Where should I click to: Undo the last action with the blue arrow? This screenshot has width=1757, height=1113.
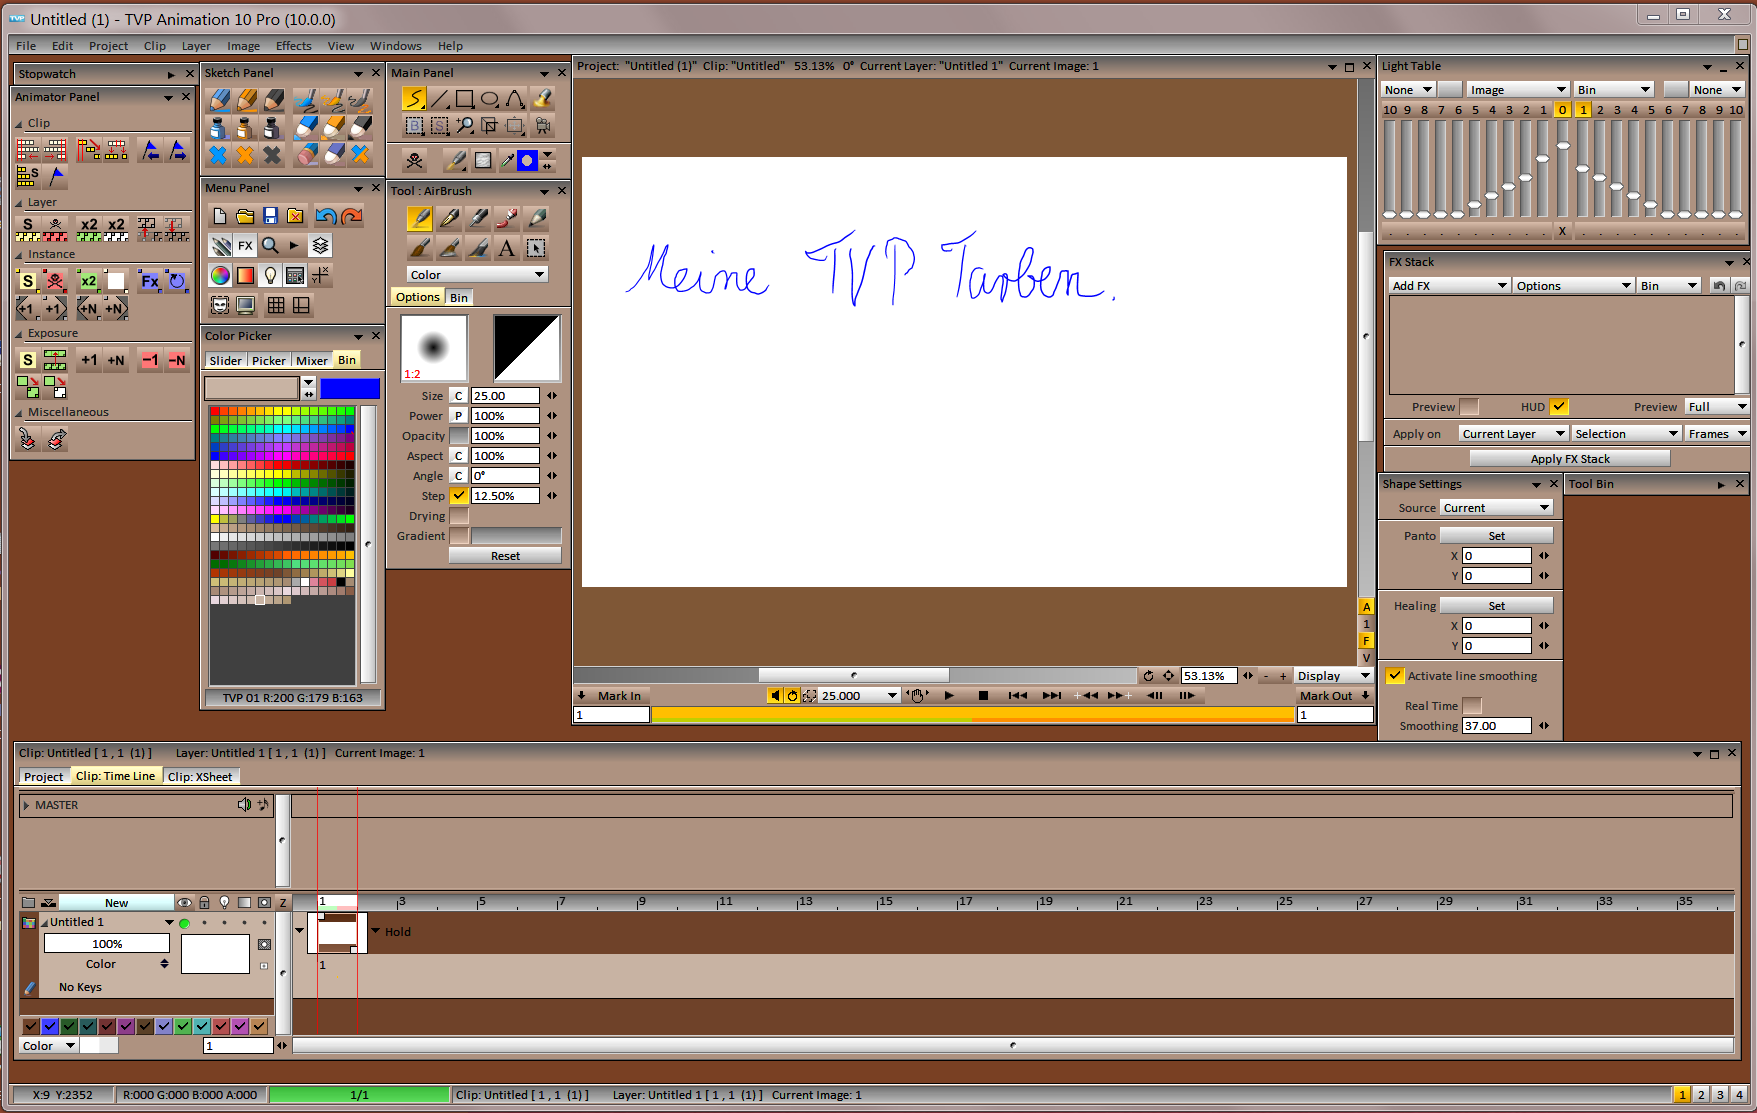pos(326,216)
